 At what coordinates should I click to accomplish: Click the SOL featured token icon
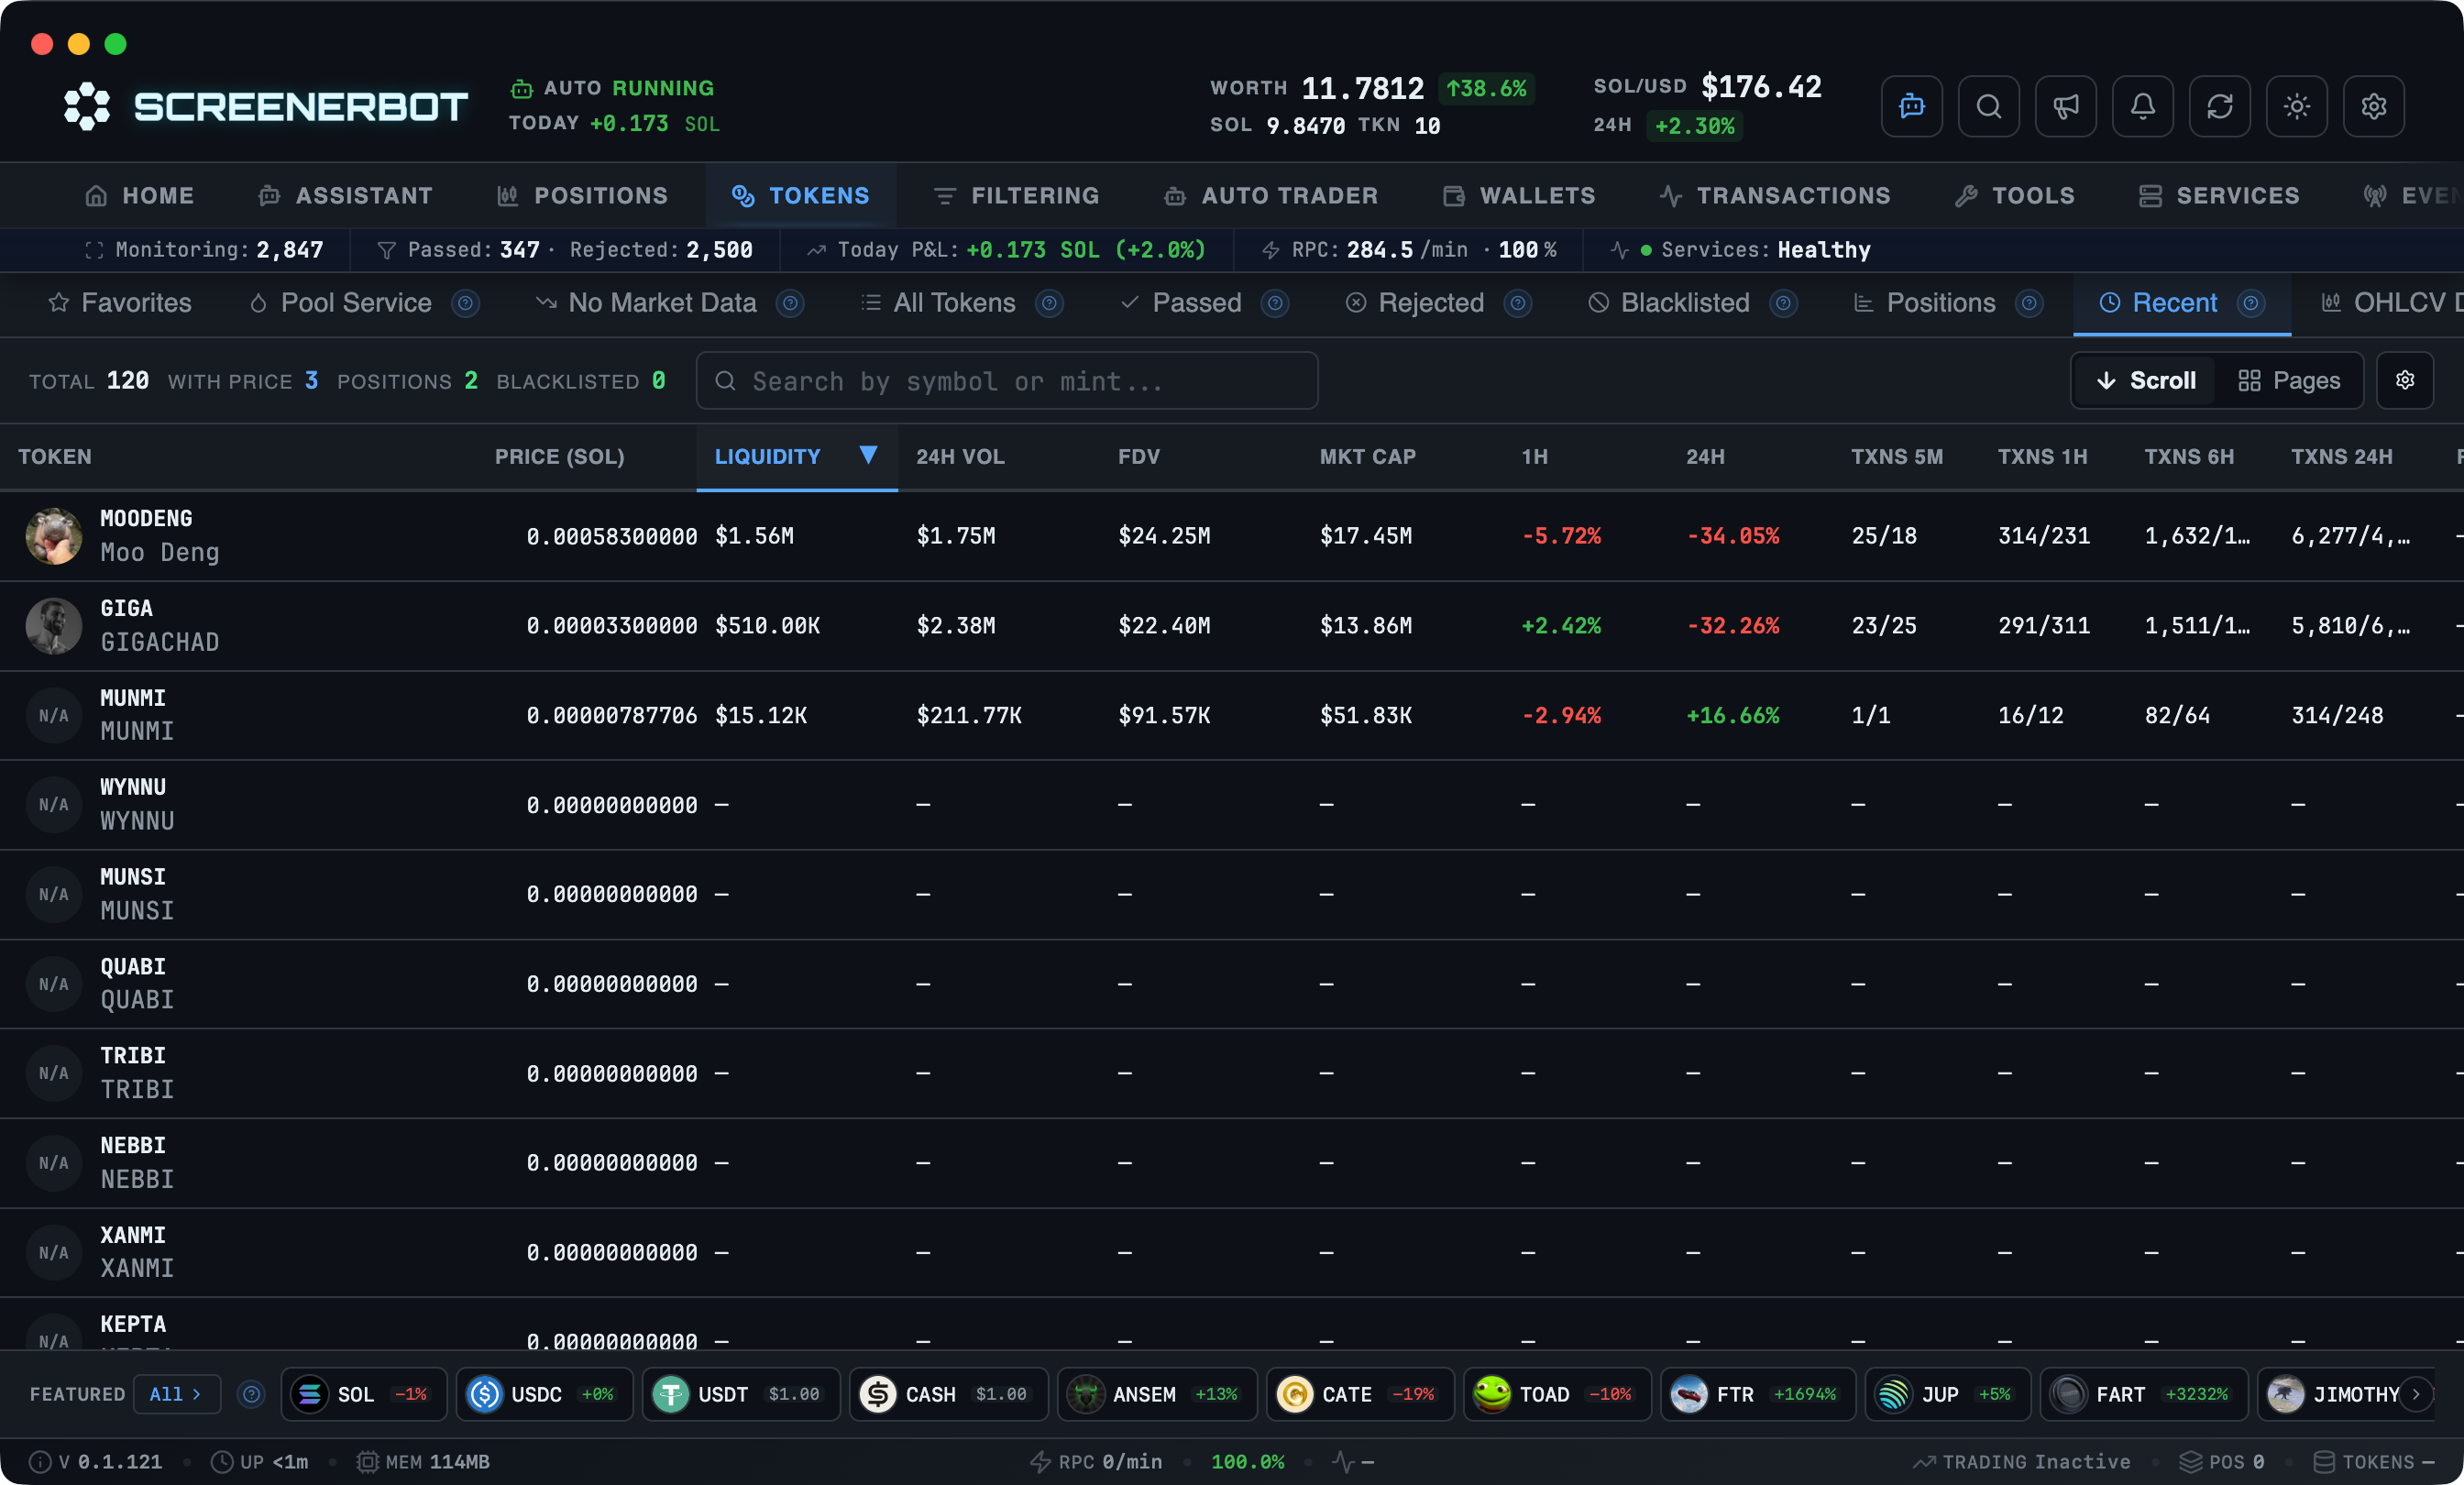309,1394
